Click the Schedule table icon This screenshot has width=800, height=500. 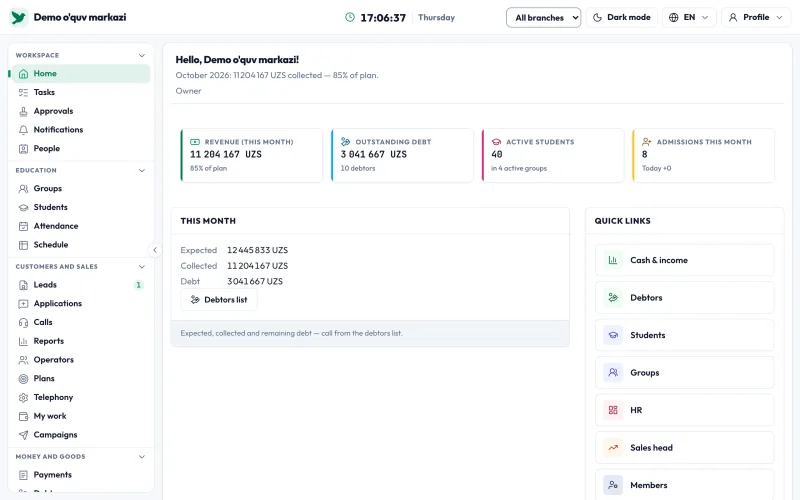(x=23, y=245)
